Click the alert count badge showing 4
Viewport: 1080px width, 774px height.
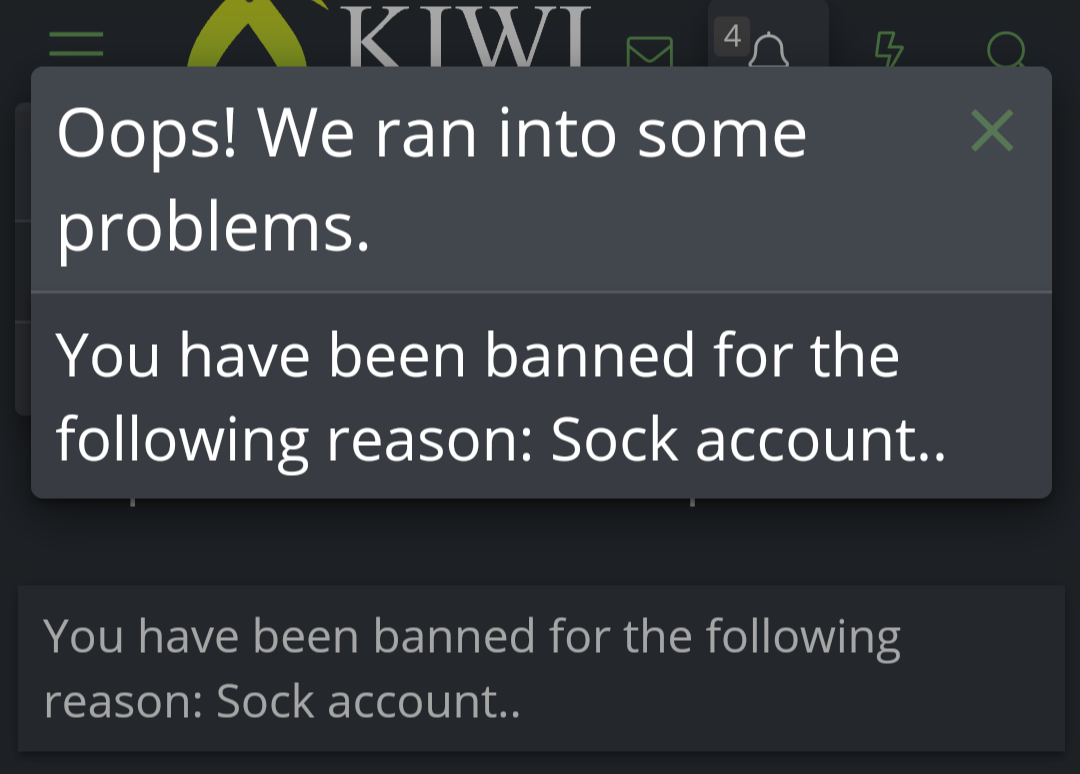(731, 36)
